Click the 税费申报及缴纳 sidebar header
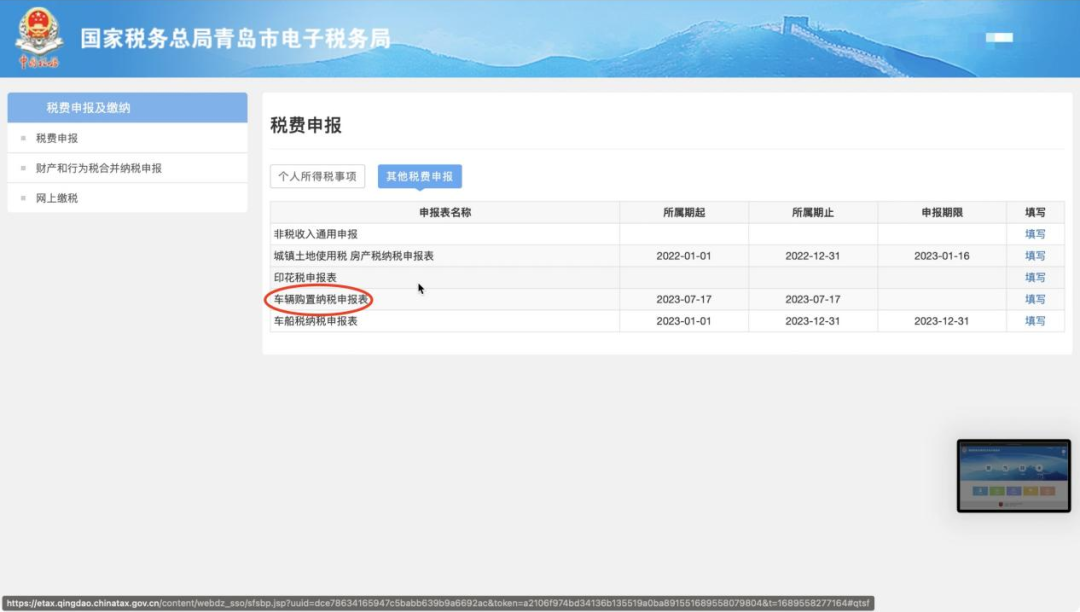1080x612 pixels. 88,108
